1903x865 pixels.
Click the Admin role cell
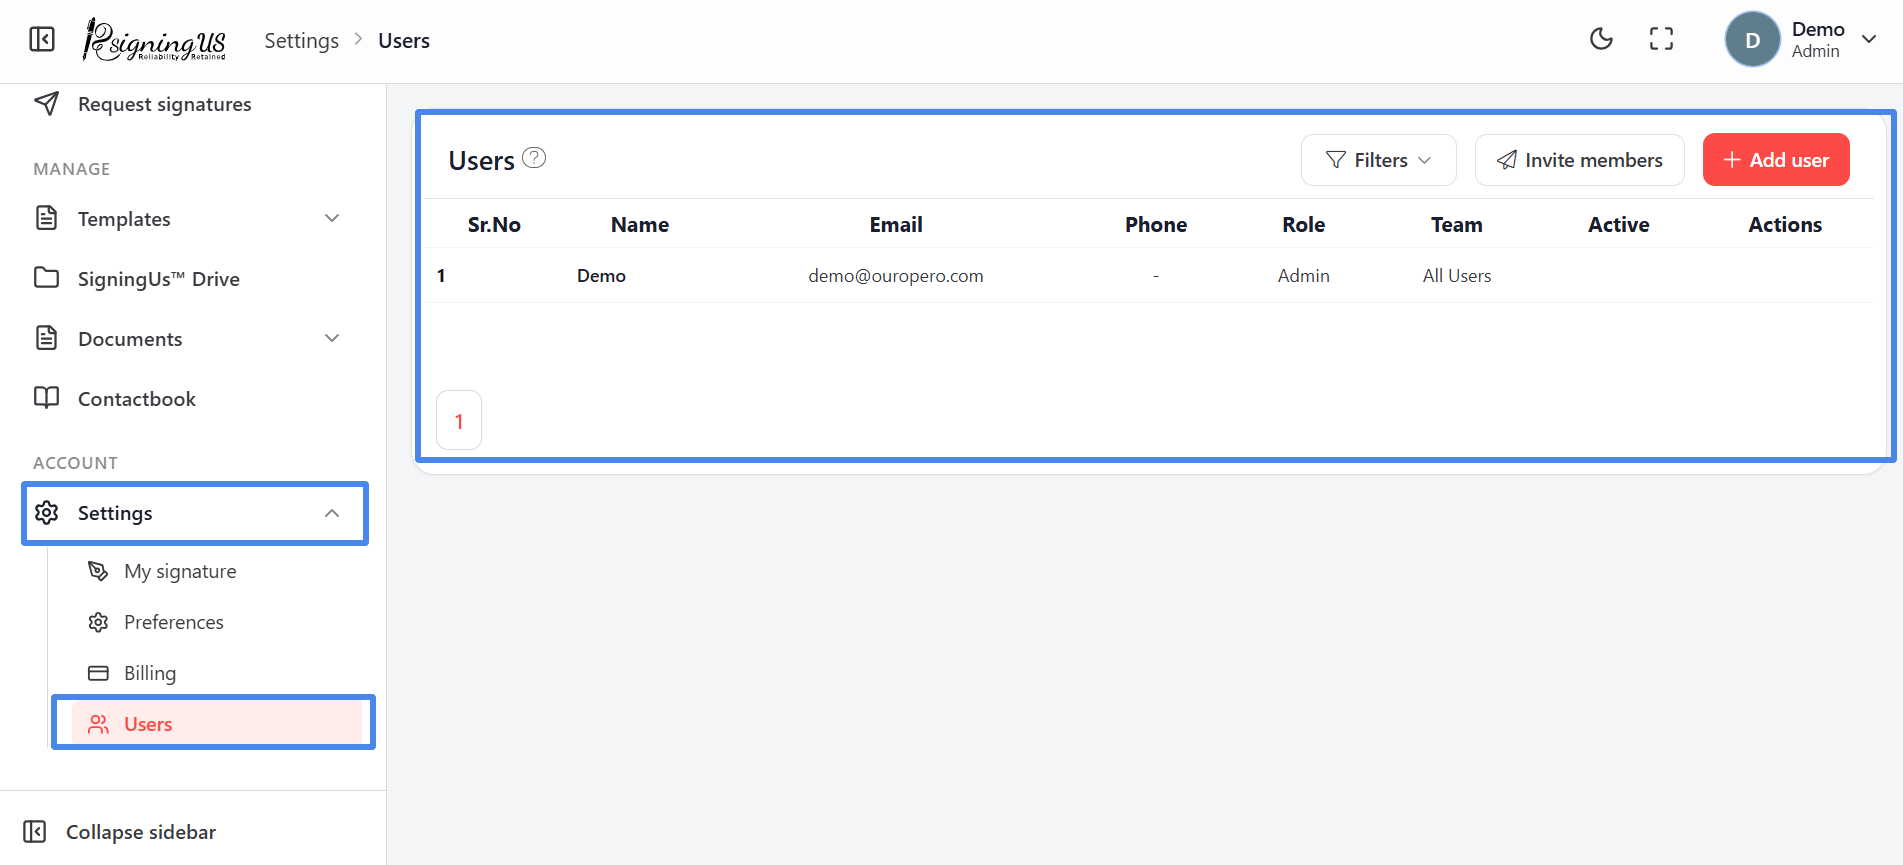tap(1303, 275)
